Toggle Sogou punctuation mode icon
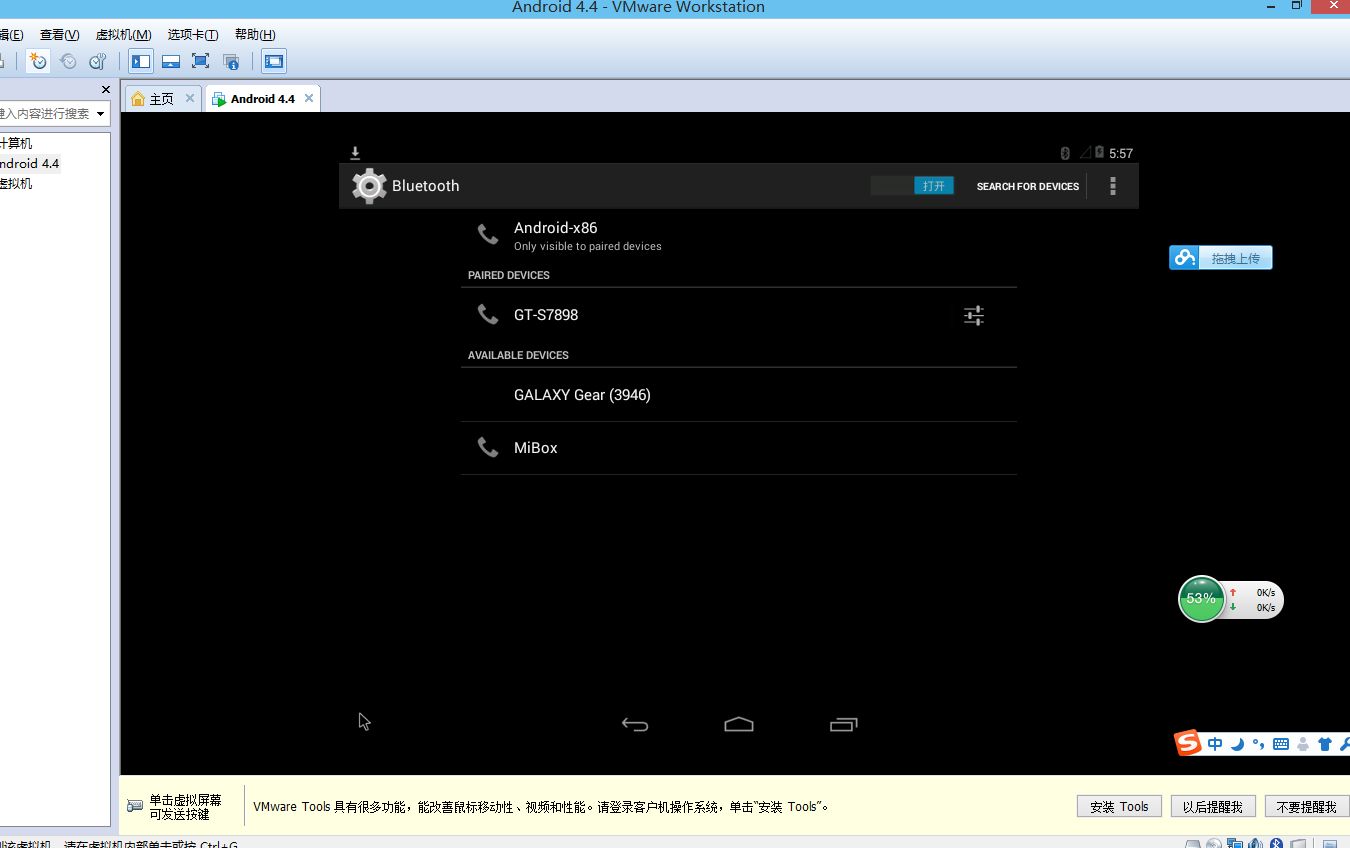The image size is (1350, 848). 1258,744
